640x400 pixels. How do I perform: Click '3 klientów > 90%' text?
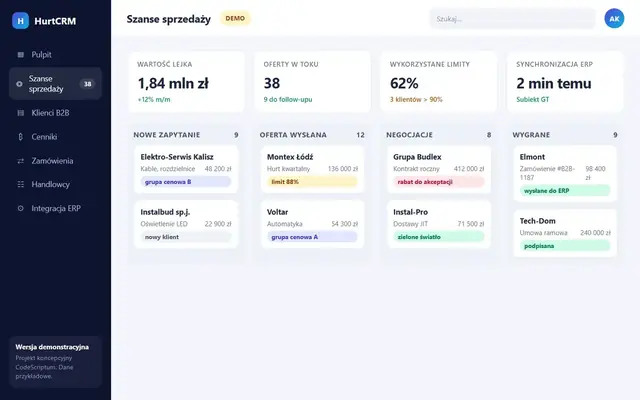(x=416, y=100)
